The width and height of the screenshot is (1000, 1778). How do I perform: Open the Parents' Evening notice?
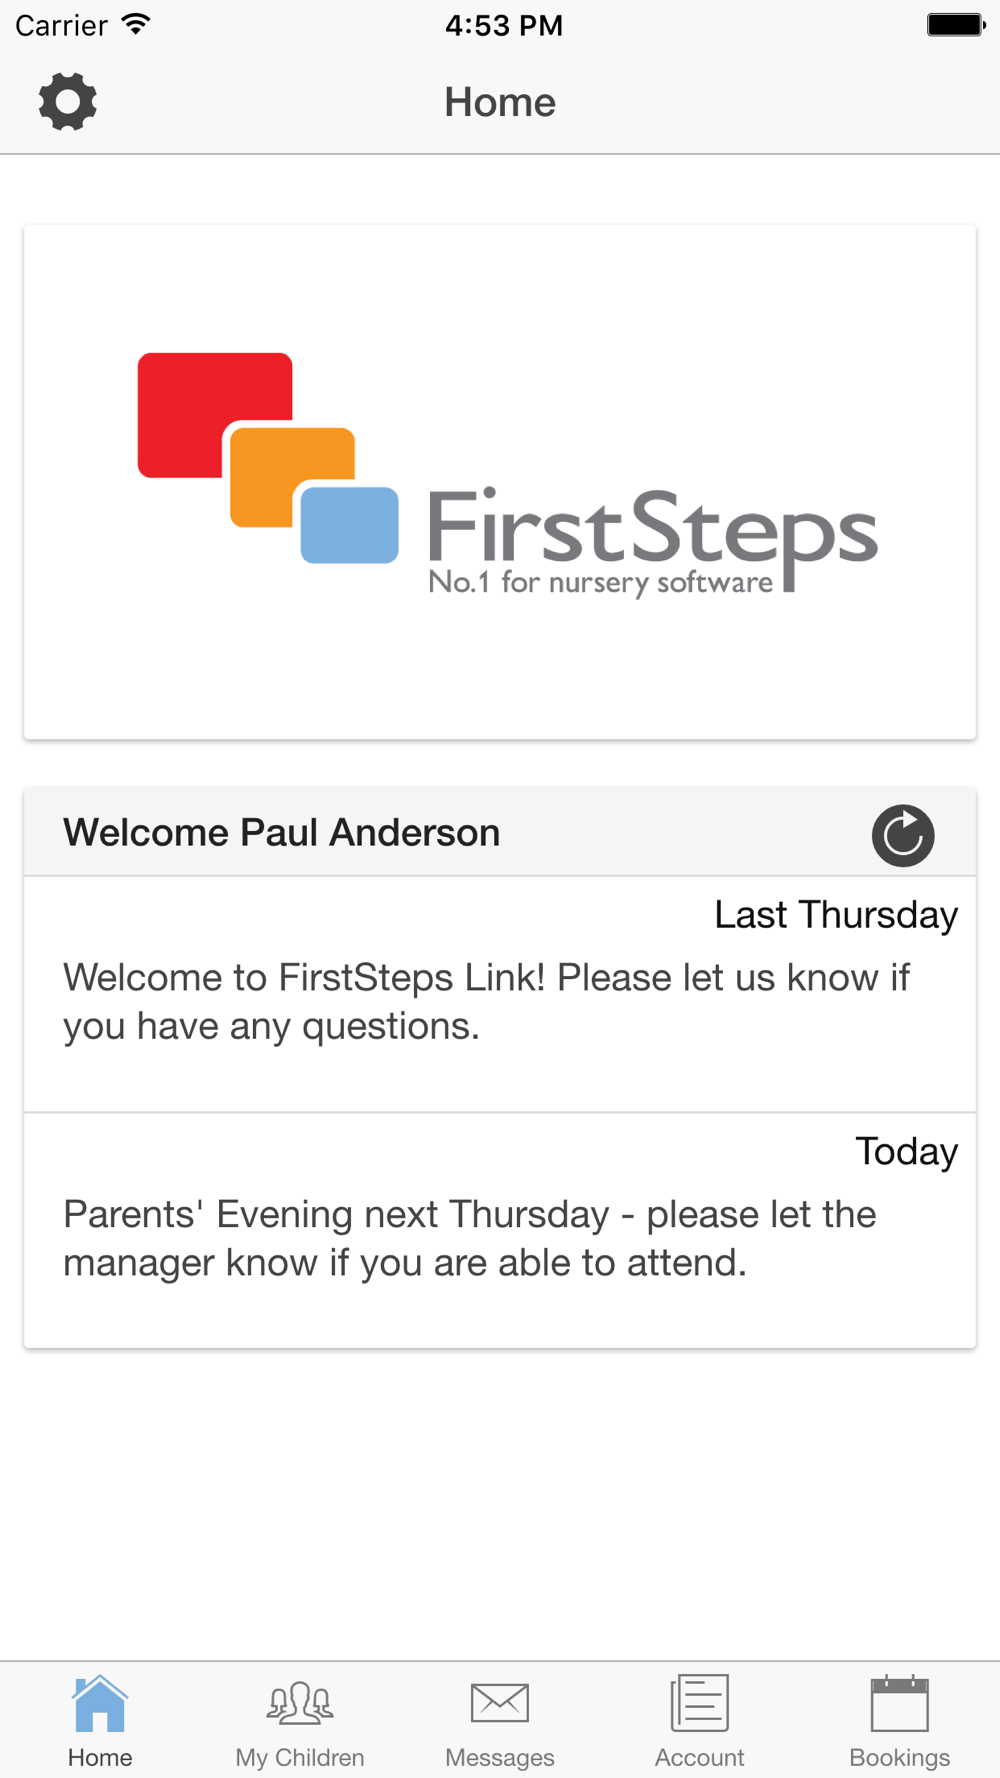500,1231
